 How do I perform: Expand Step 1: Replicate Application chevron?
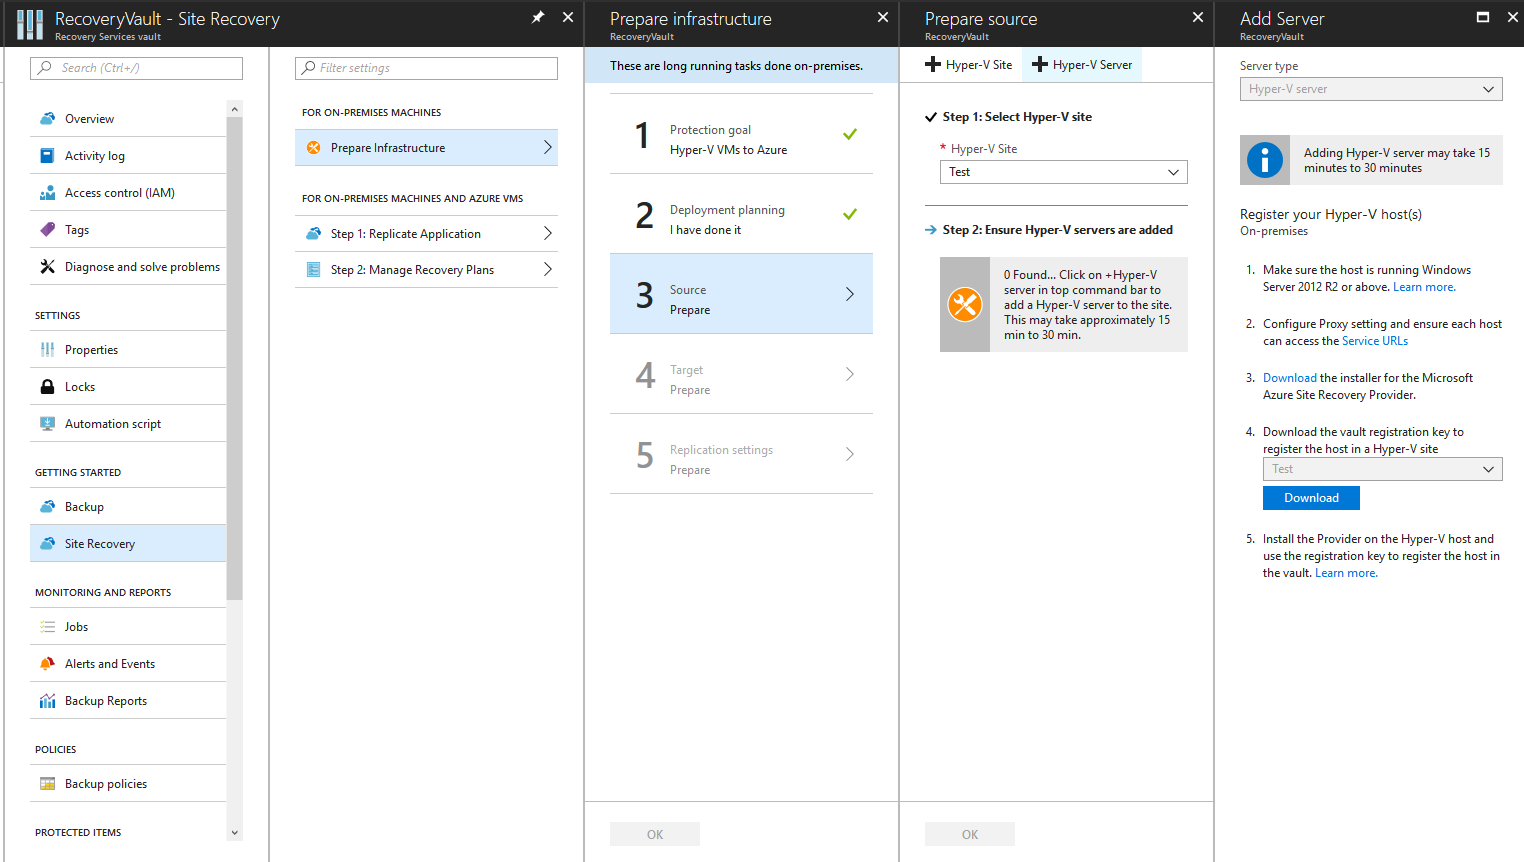pyautogui.click(x=547, y=234)
